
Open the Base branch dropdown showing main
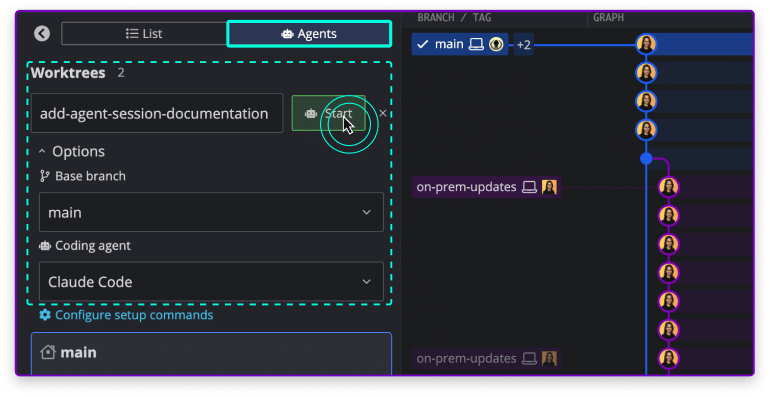(x=211, y=212)
